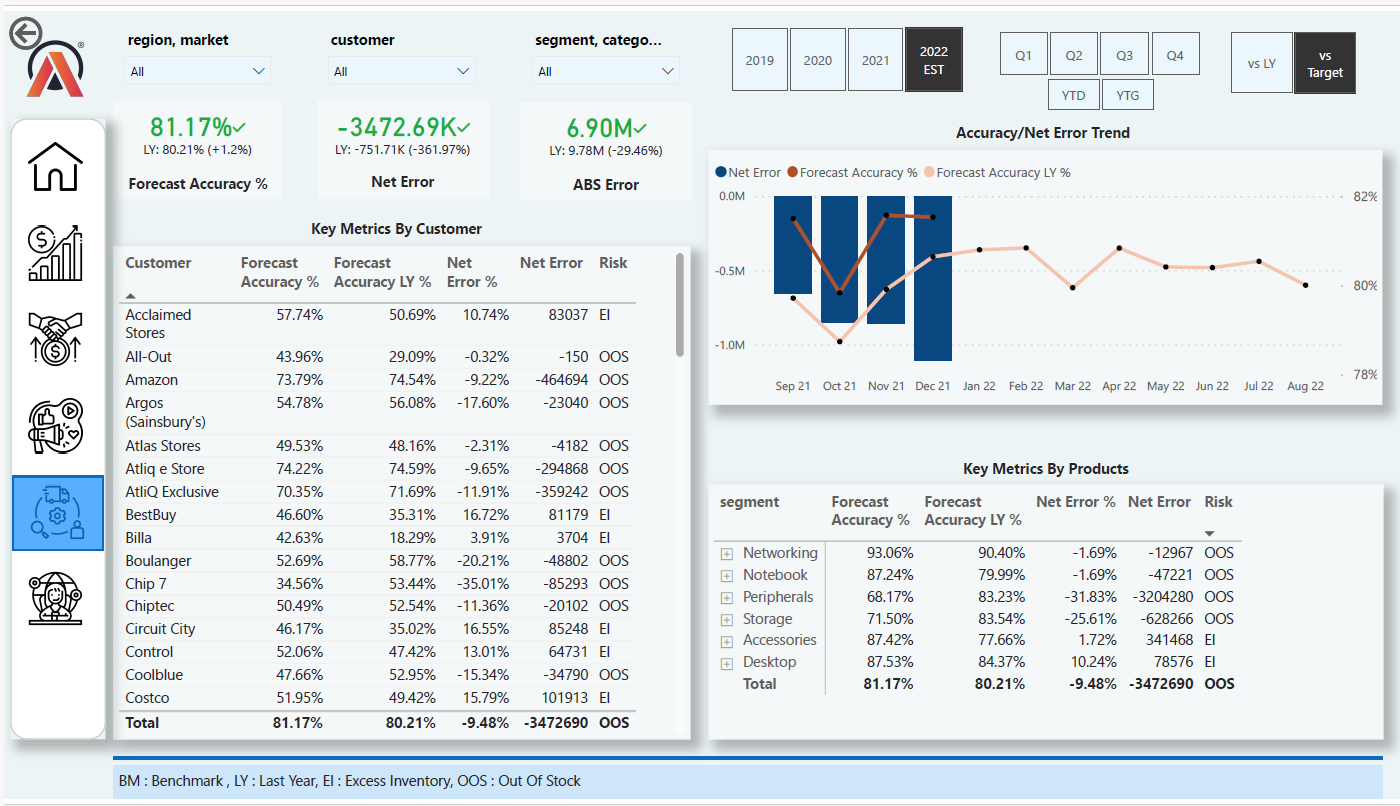Select the 2019 year filter
This screenshot has width=1400, height=806.
pos(760,59)
